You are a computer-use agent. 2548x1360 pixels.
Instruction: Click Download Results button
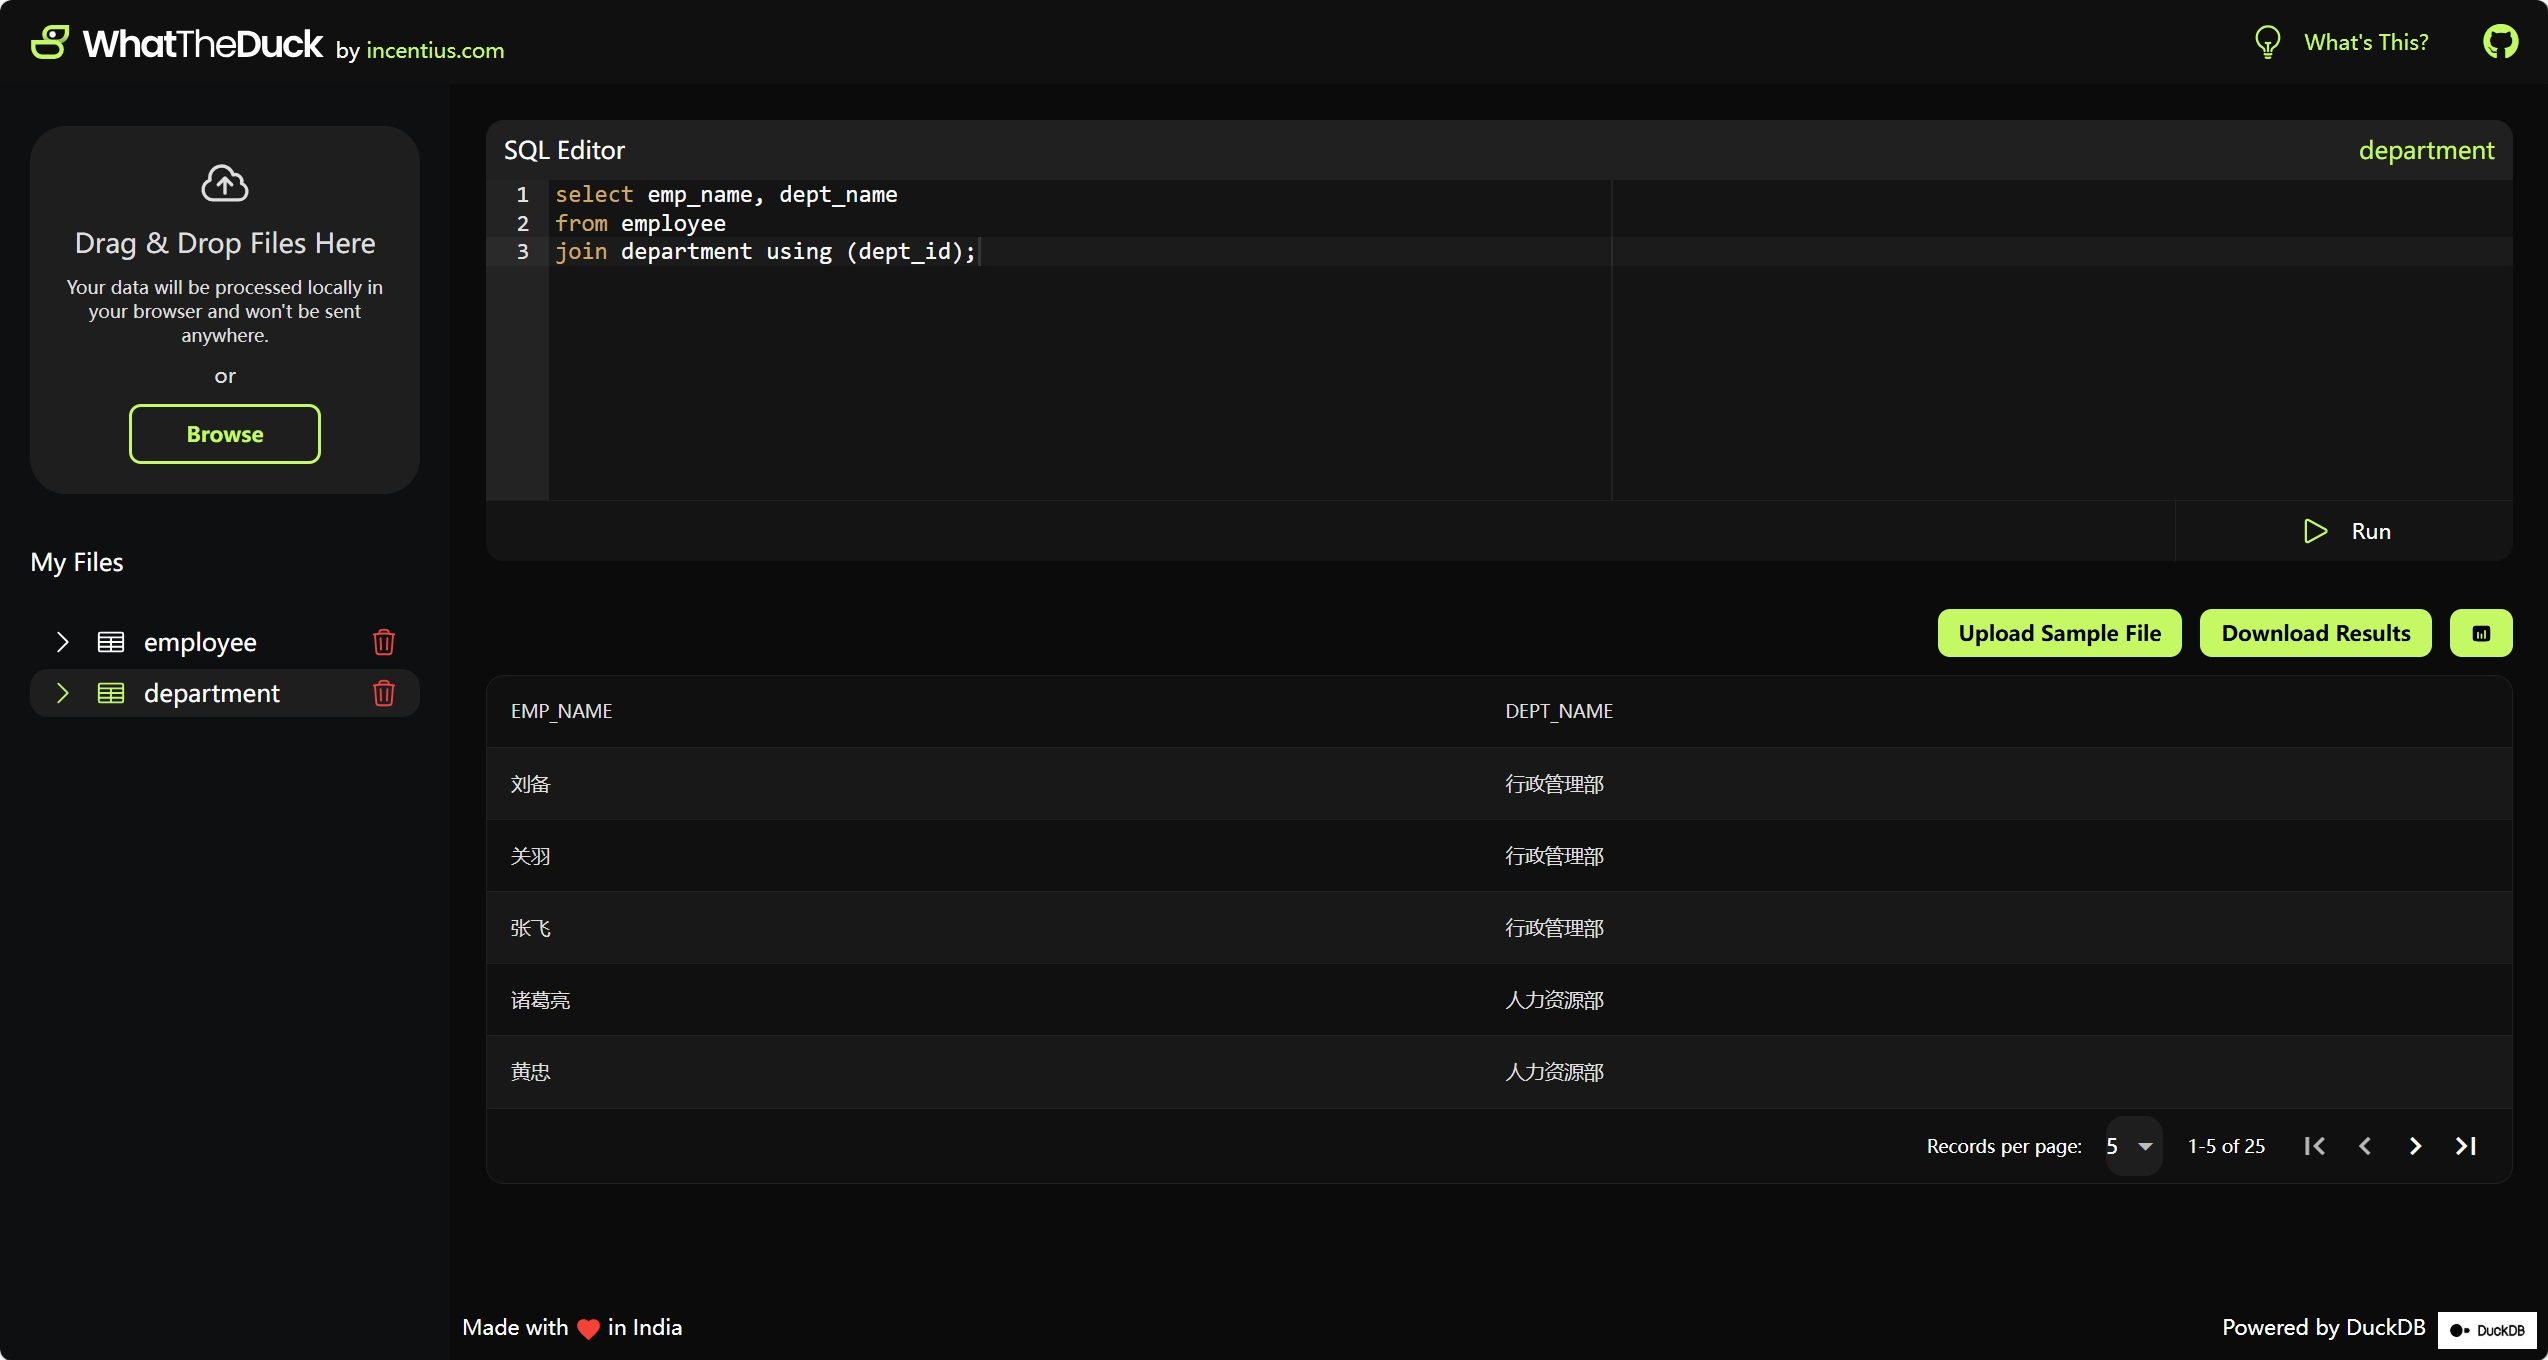coord(2315,634)
